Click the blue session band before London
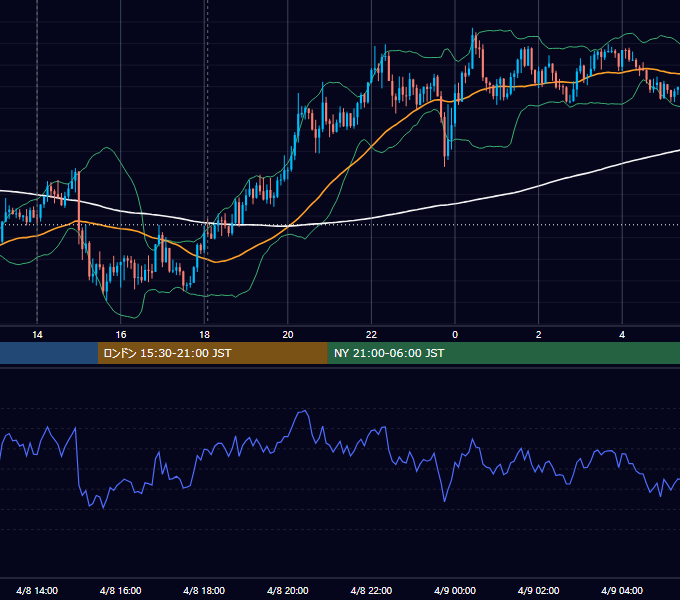Viewport: 680px width, 600px height. (x=49, y=353)
